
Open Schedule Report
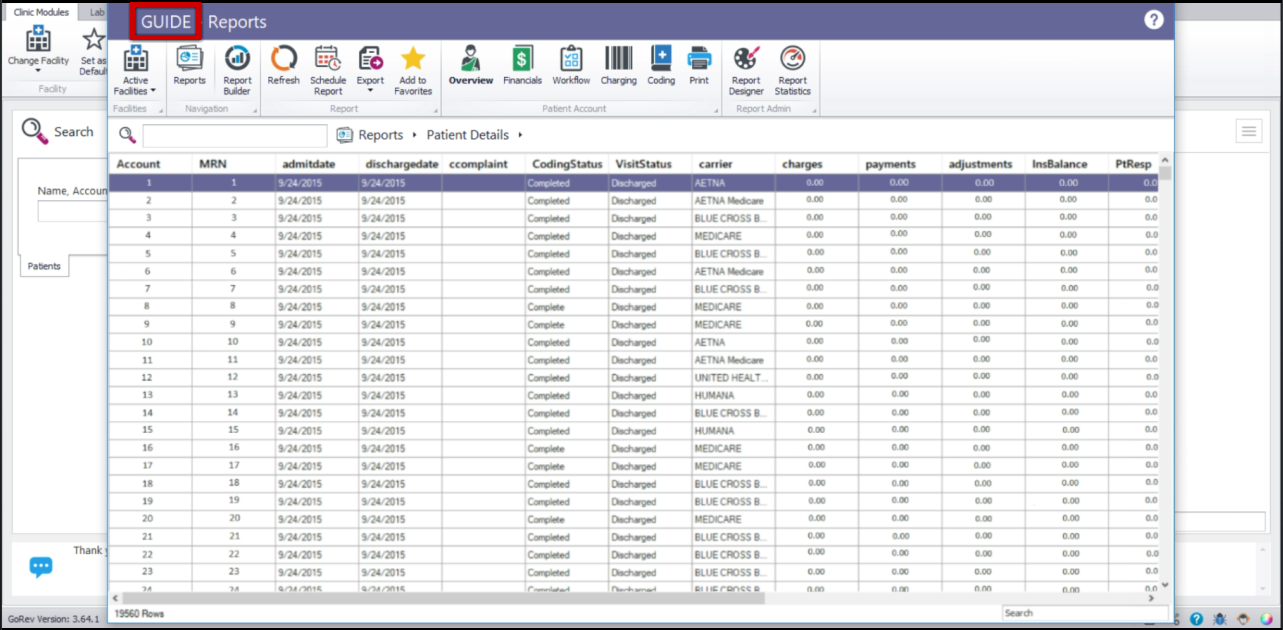pyautogui.click(x=328, y=70)
